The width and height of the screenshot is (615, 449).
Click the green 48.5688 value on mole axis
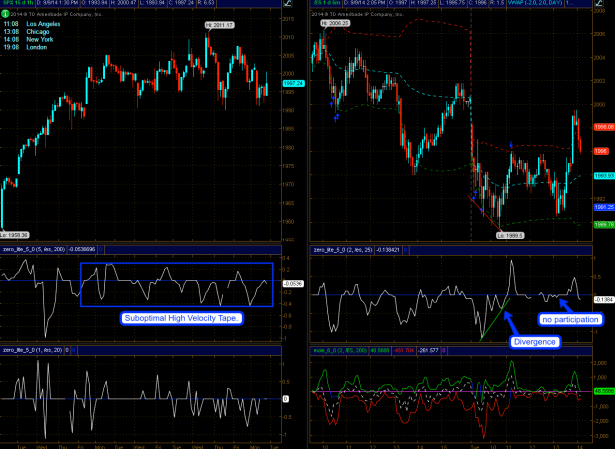pyautogui.click(x=604, y=391)
